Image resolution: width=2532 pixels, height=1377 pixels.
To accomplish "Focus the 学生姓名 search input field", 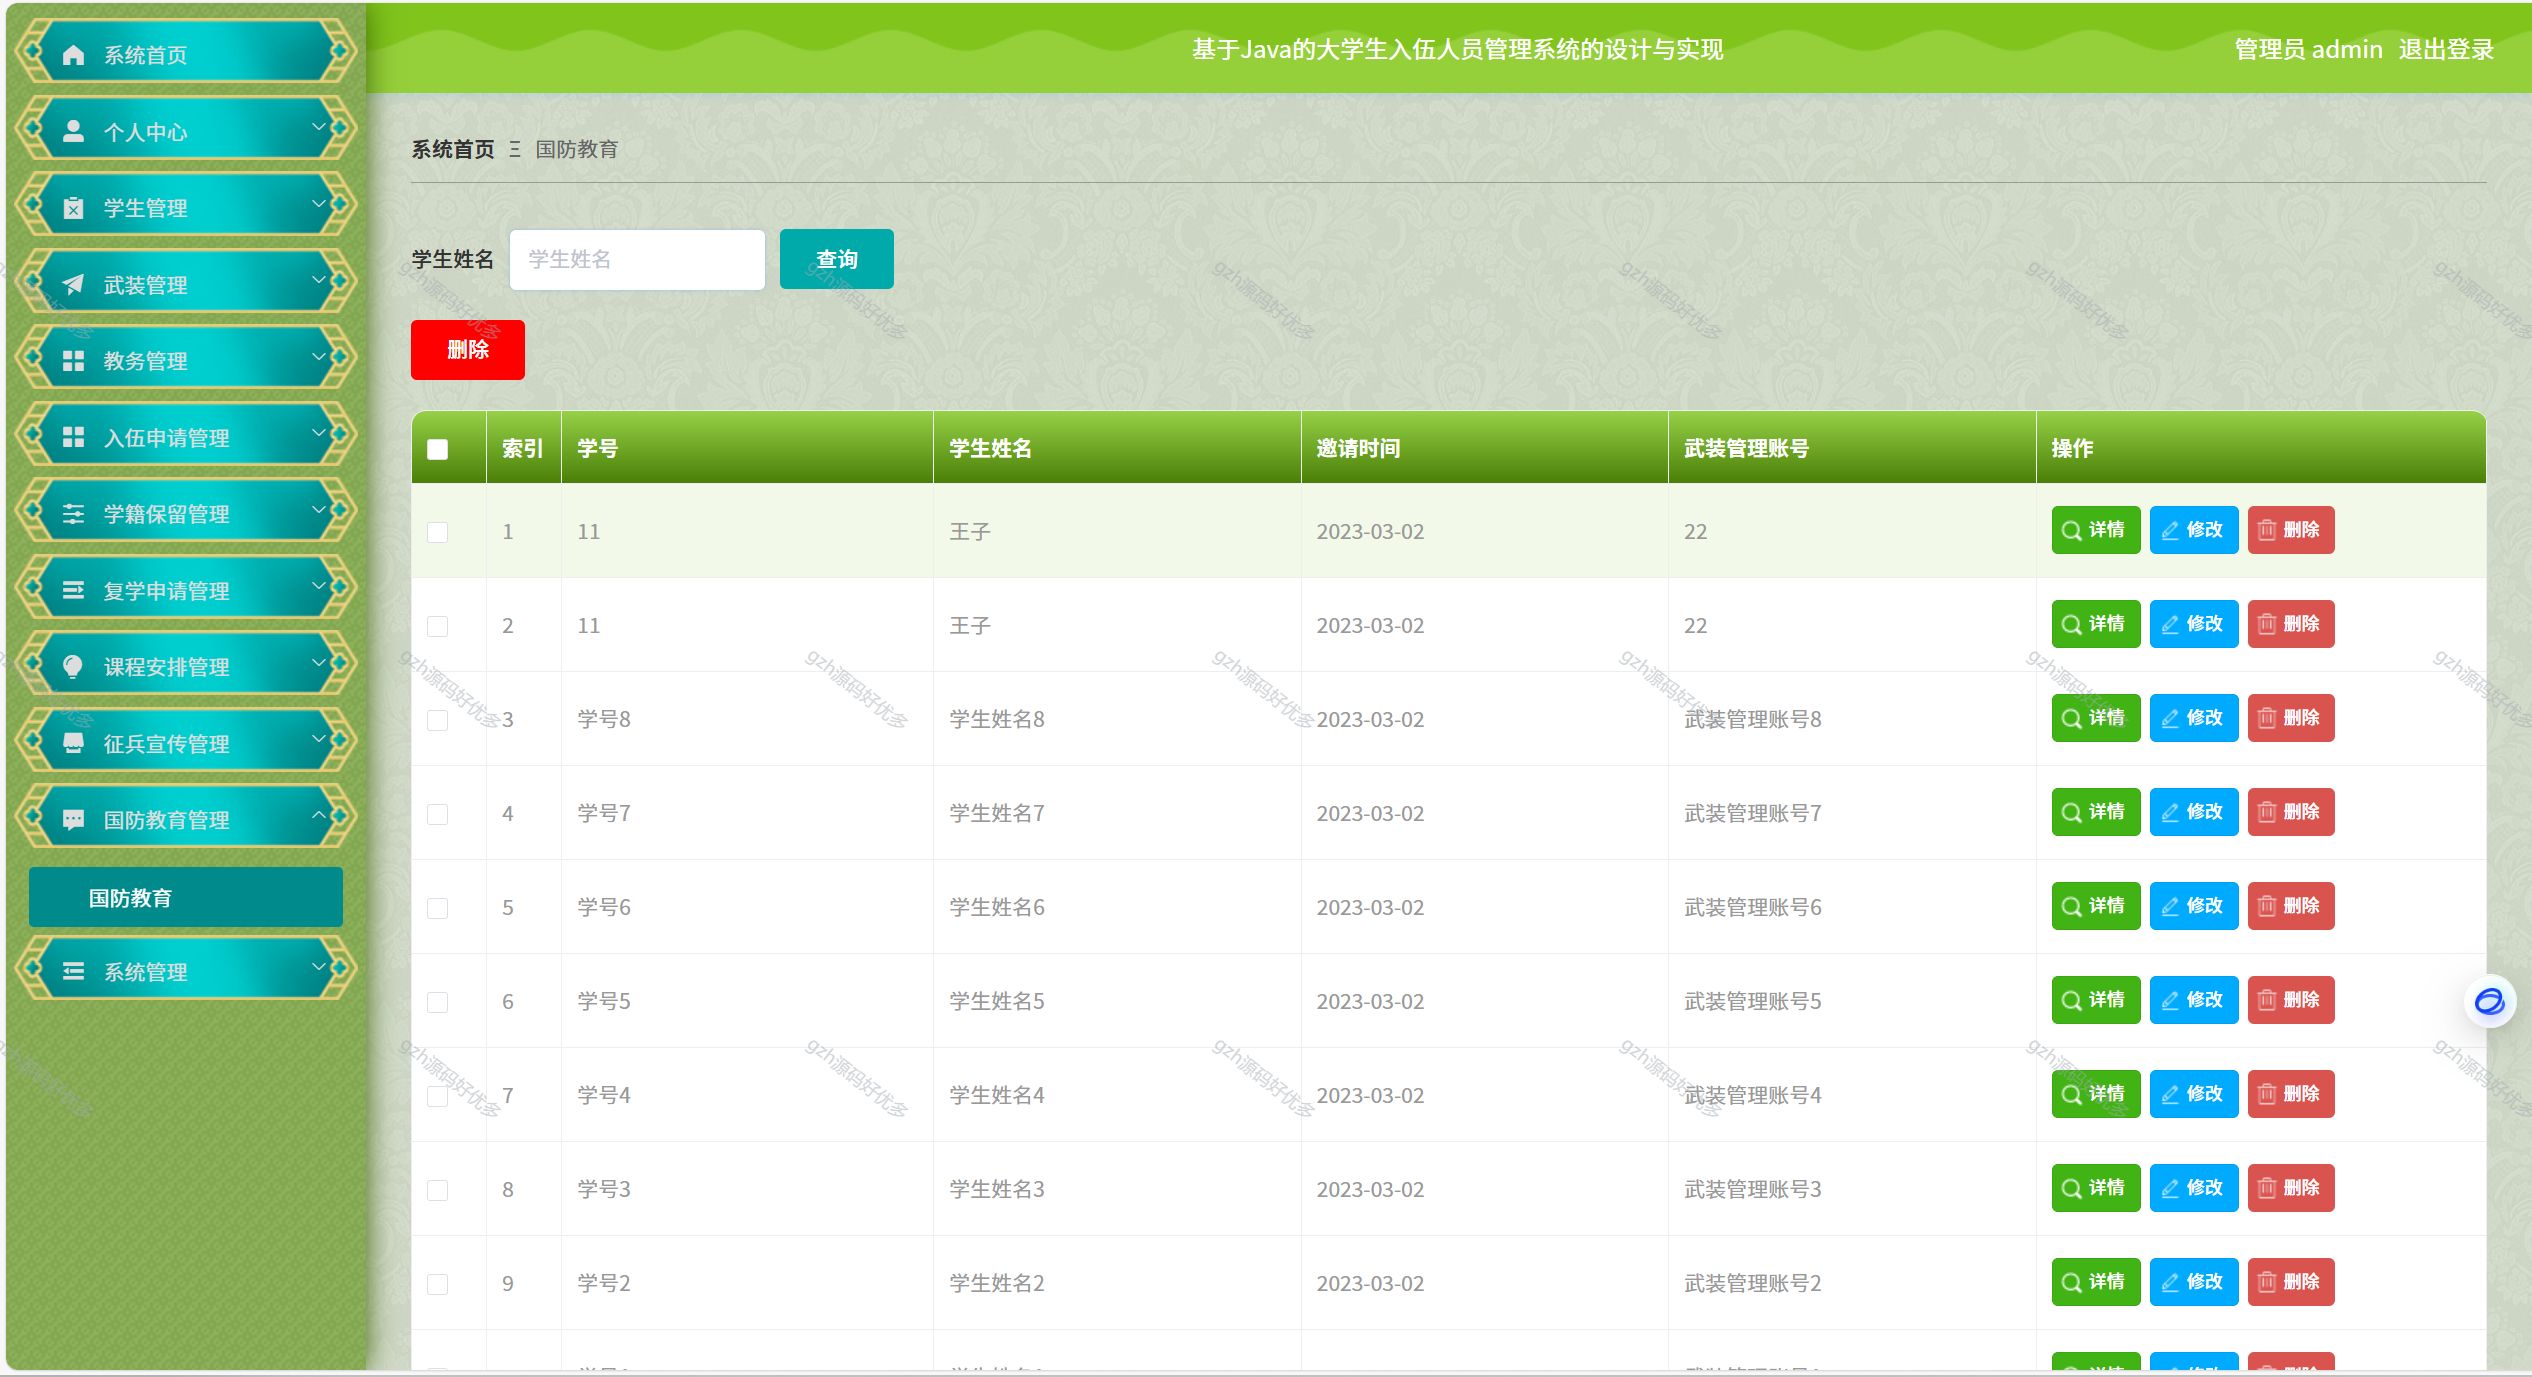I will coord(637,259).
